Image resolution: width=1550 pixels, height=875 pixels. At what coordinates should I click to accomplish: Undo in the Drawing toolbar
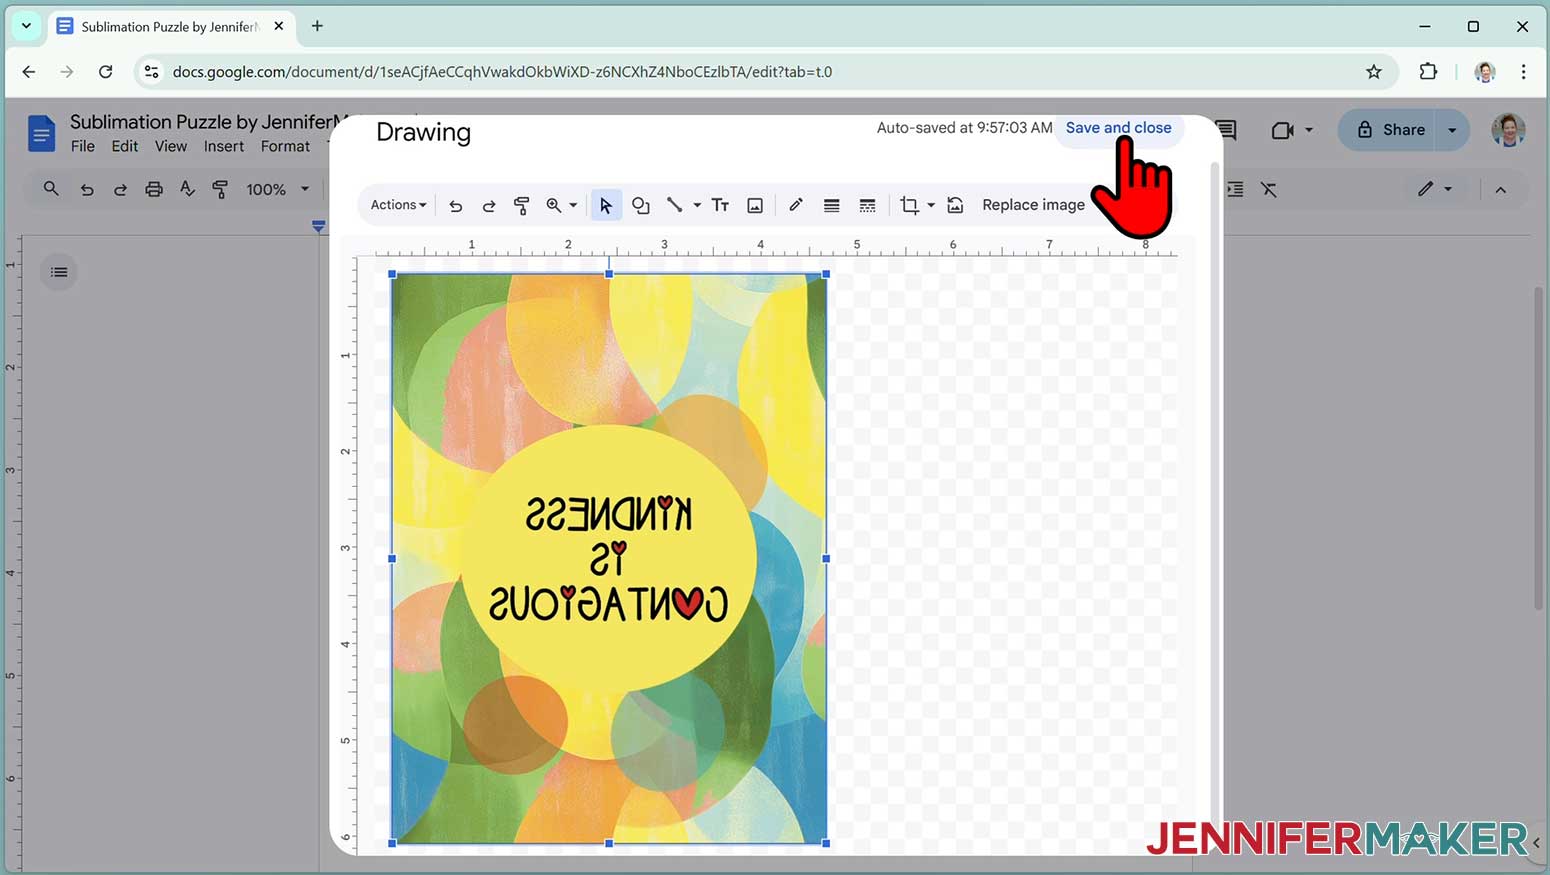tap(456, 205)
